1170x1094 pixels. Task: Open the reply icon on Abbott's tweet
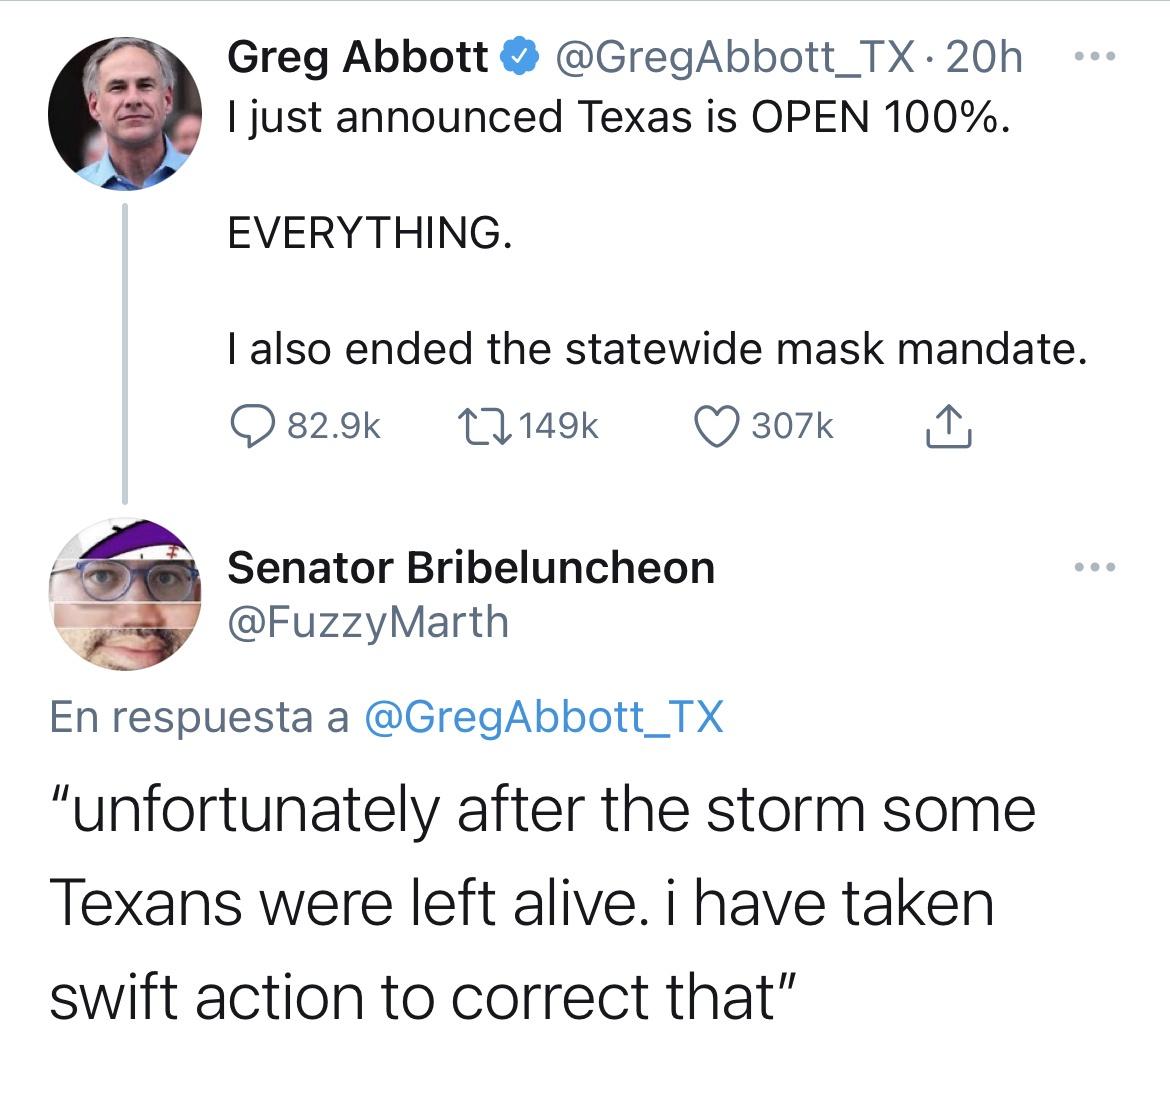pyautogui.click(x=253, y=426)
